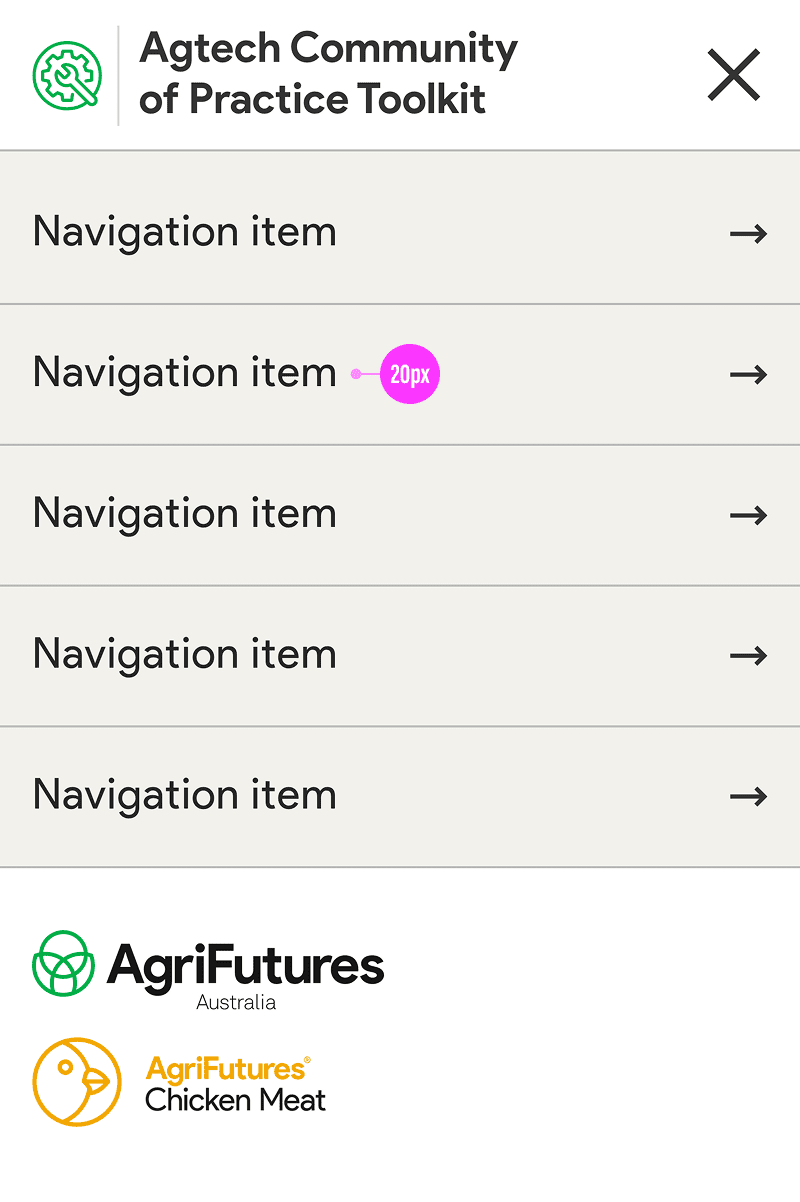Click the arrow on the first navigation item
This screenshot has width=800, height=1202.
pyautogui.click(x=748, y=234)
